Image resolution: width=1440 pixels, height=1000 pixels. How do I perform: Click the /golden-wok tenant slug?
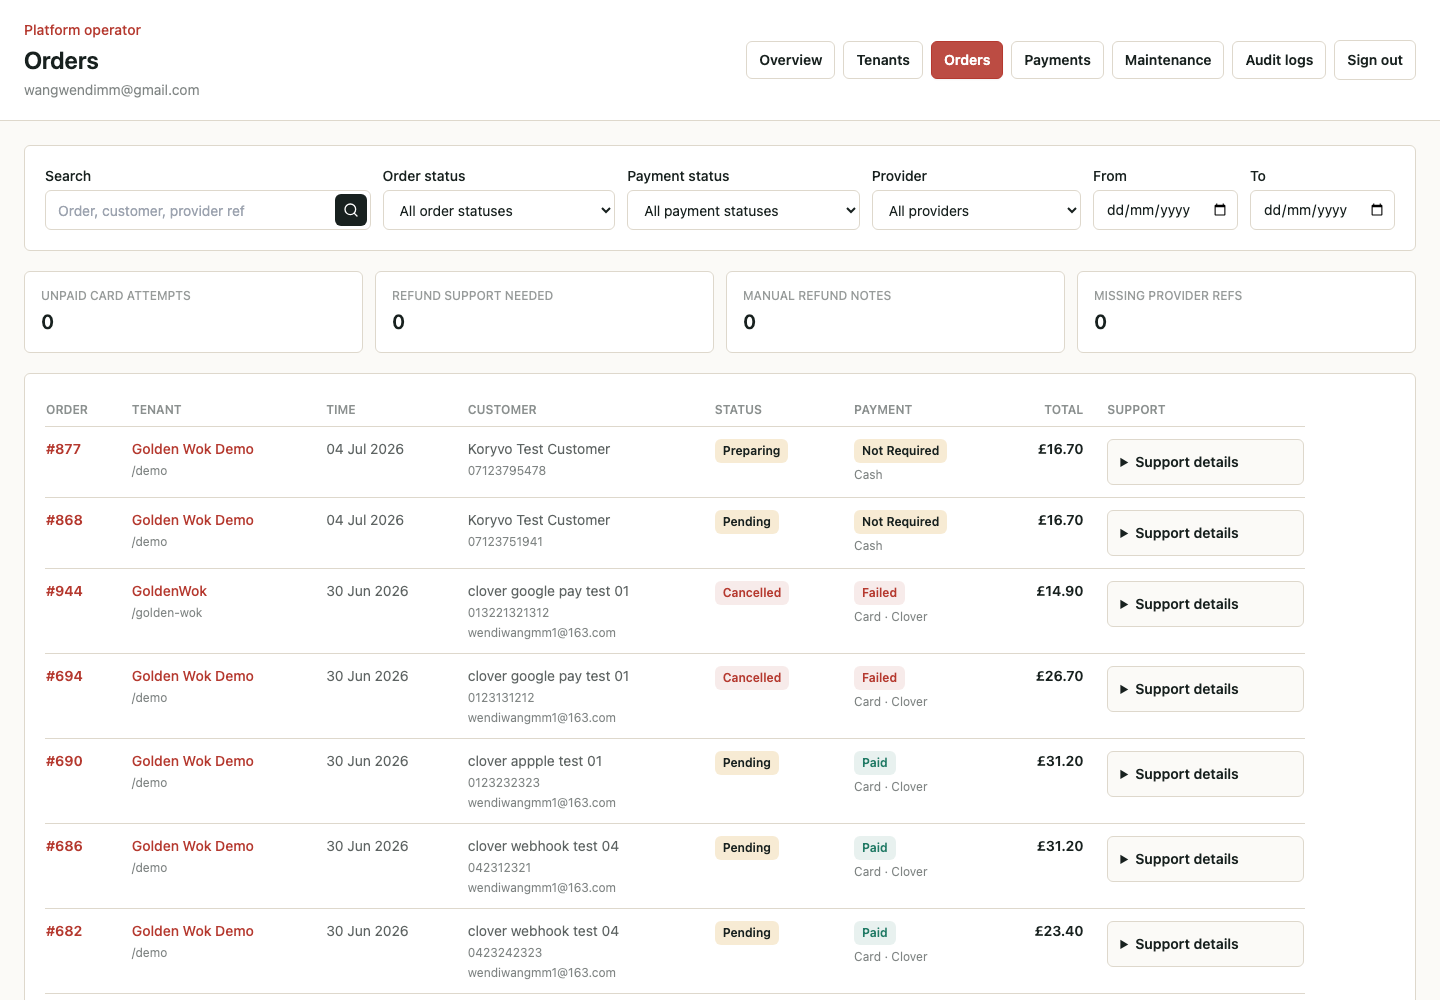[167, 613]
